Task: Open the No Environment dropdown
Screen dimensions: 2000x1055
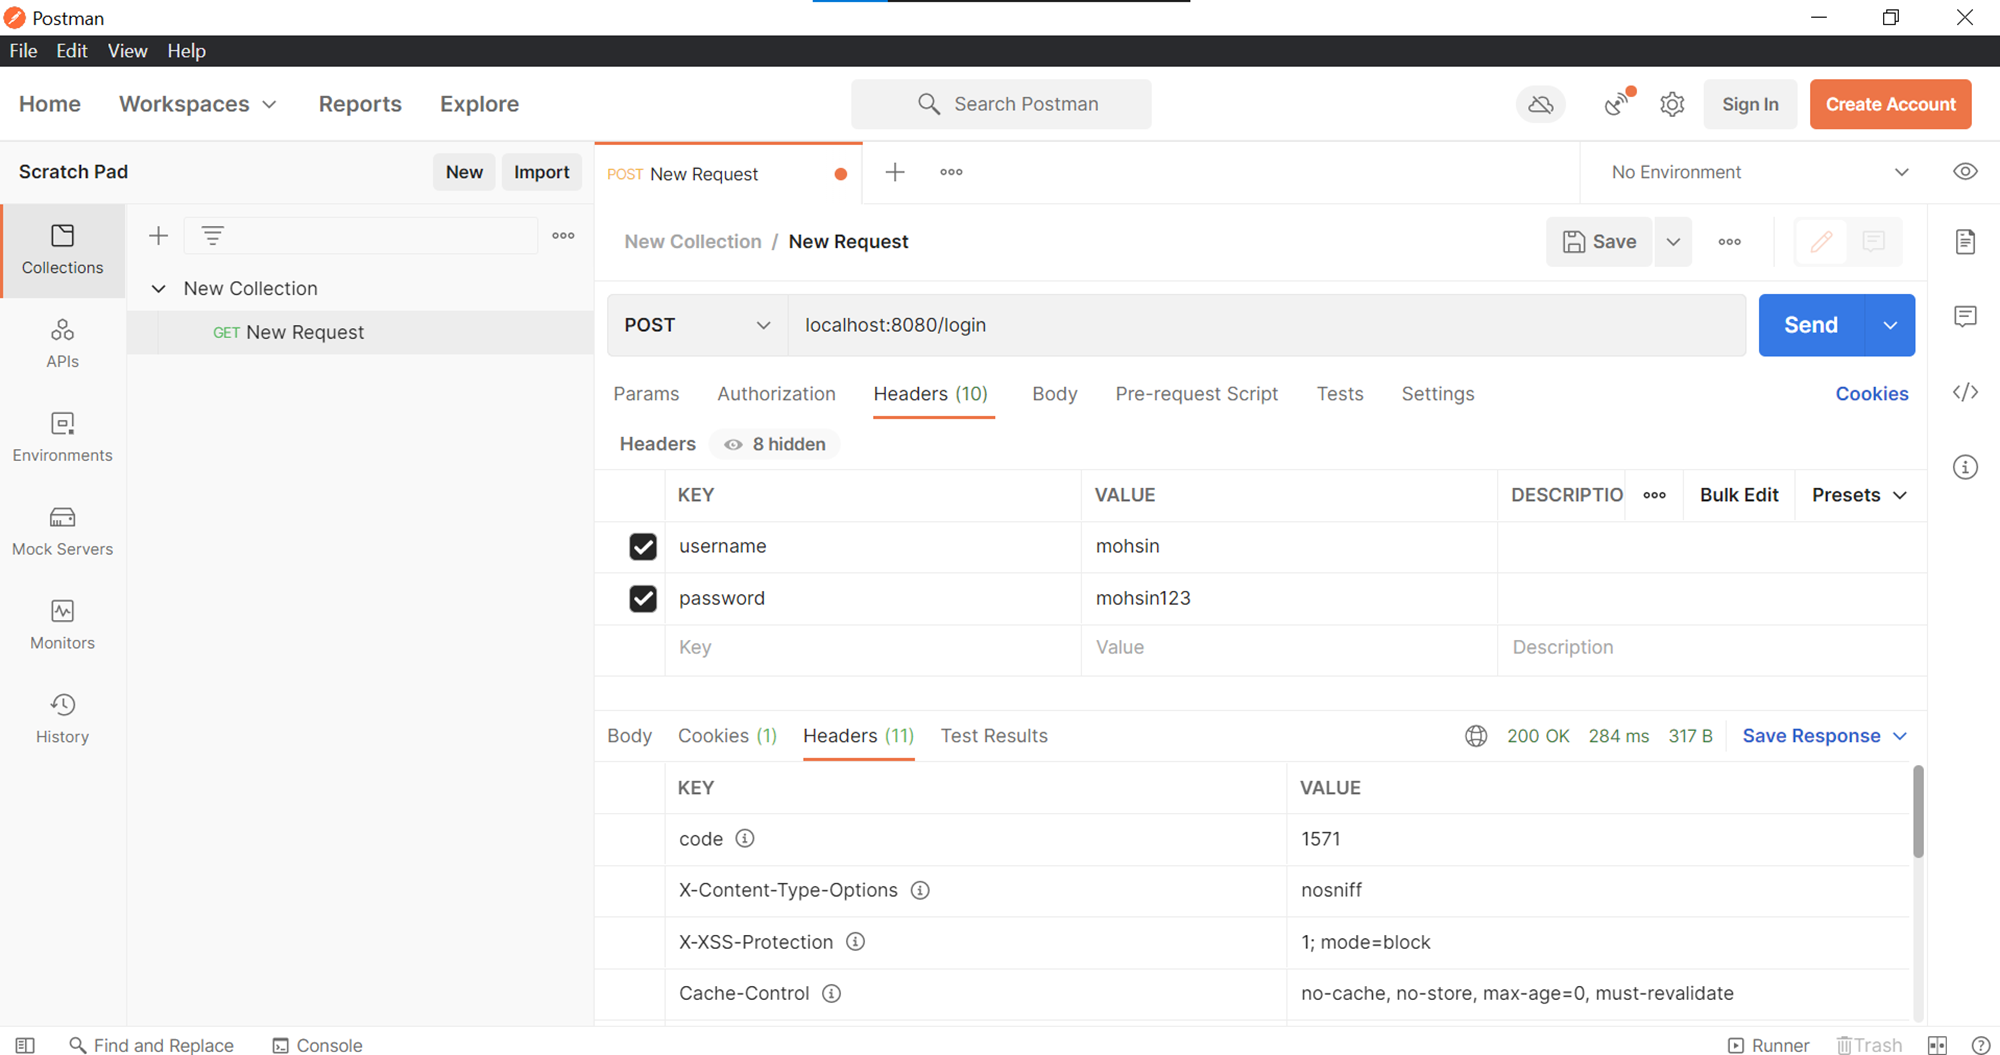Action: (x=1758, y=171)
